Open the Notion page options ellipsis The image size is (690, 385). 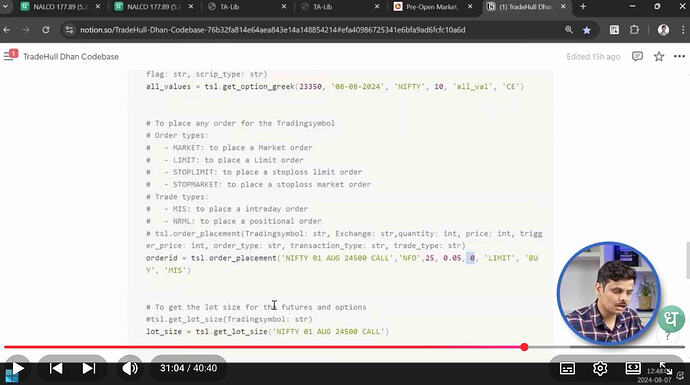[x=679, y=56]
